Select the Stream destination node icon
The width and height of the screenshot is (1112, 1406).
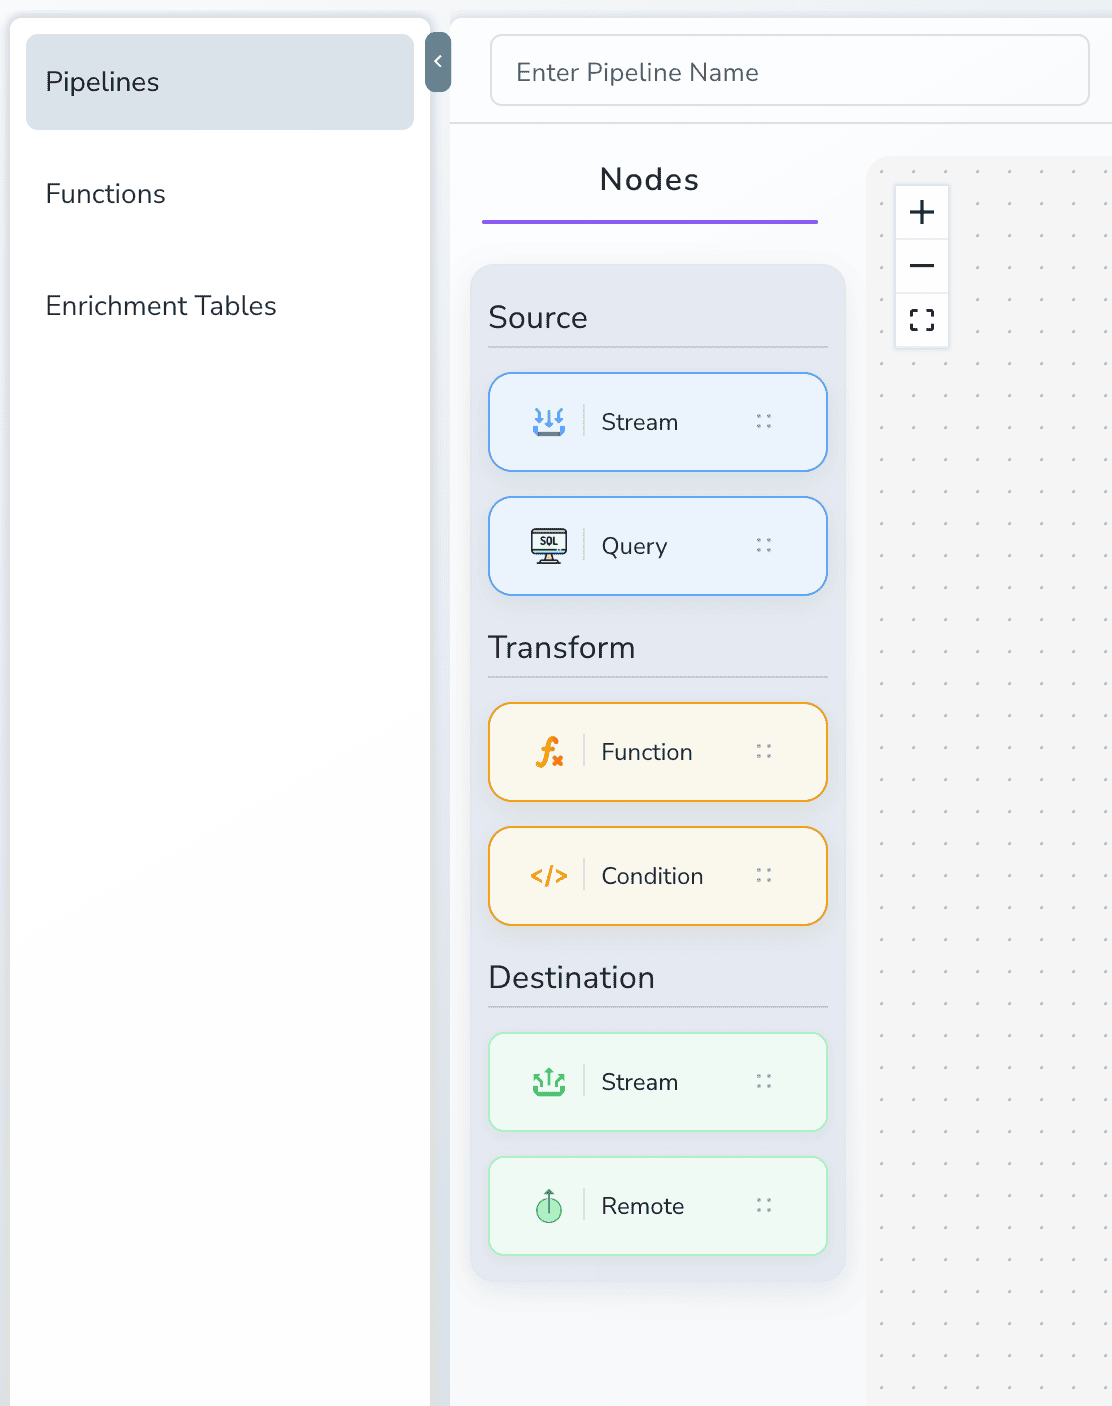(548, 1081)
